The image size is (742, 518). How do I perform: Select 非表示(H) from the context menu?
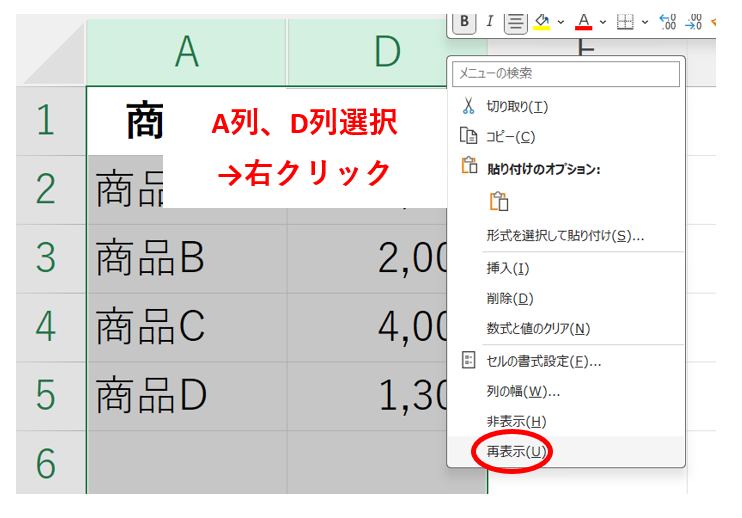tap(516, 421)
